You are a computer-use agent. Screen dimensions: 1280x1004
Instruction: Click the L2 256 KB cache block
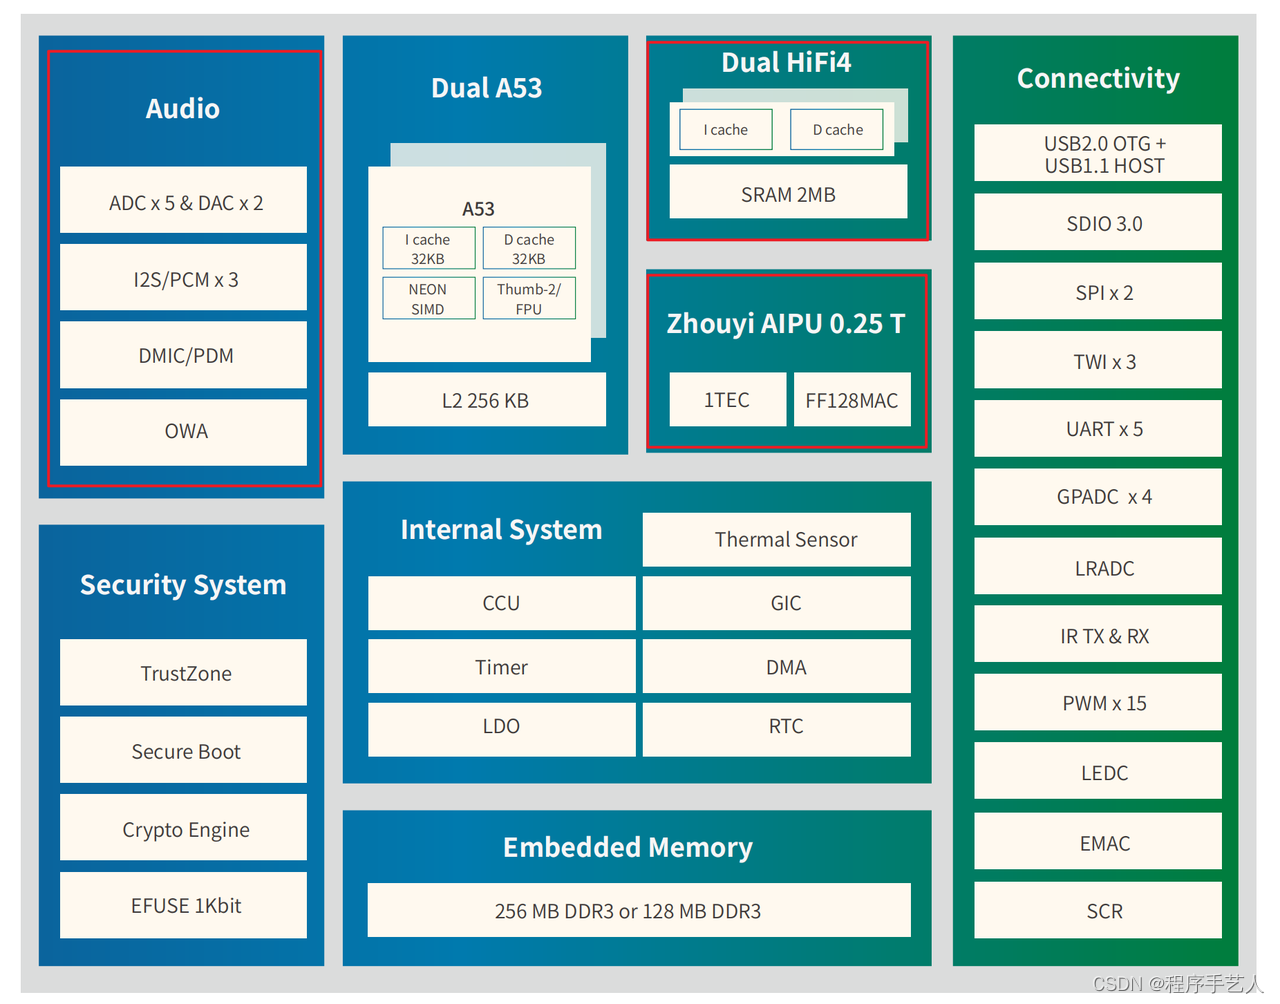coord(486,400)
